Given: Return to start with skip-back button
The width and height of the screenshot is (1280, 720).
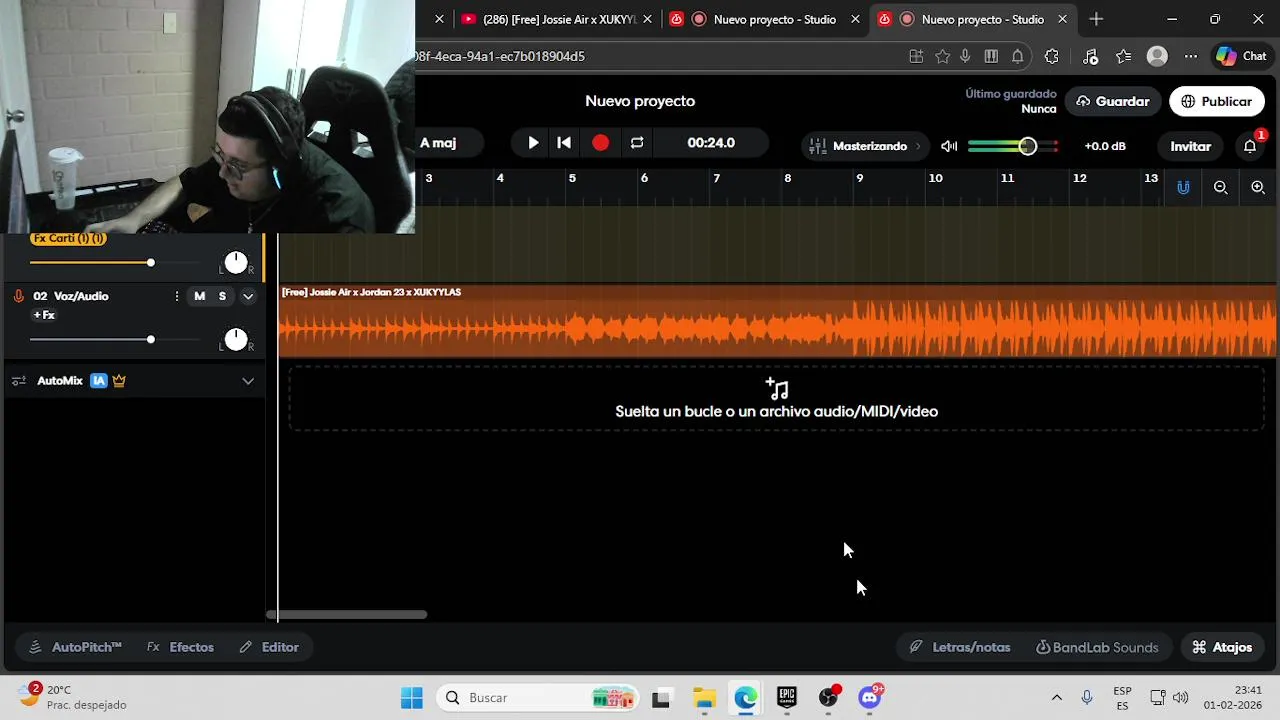Looking at the screenshot, I should click(x=564, y=143).
